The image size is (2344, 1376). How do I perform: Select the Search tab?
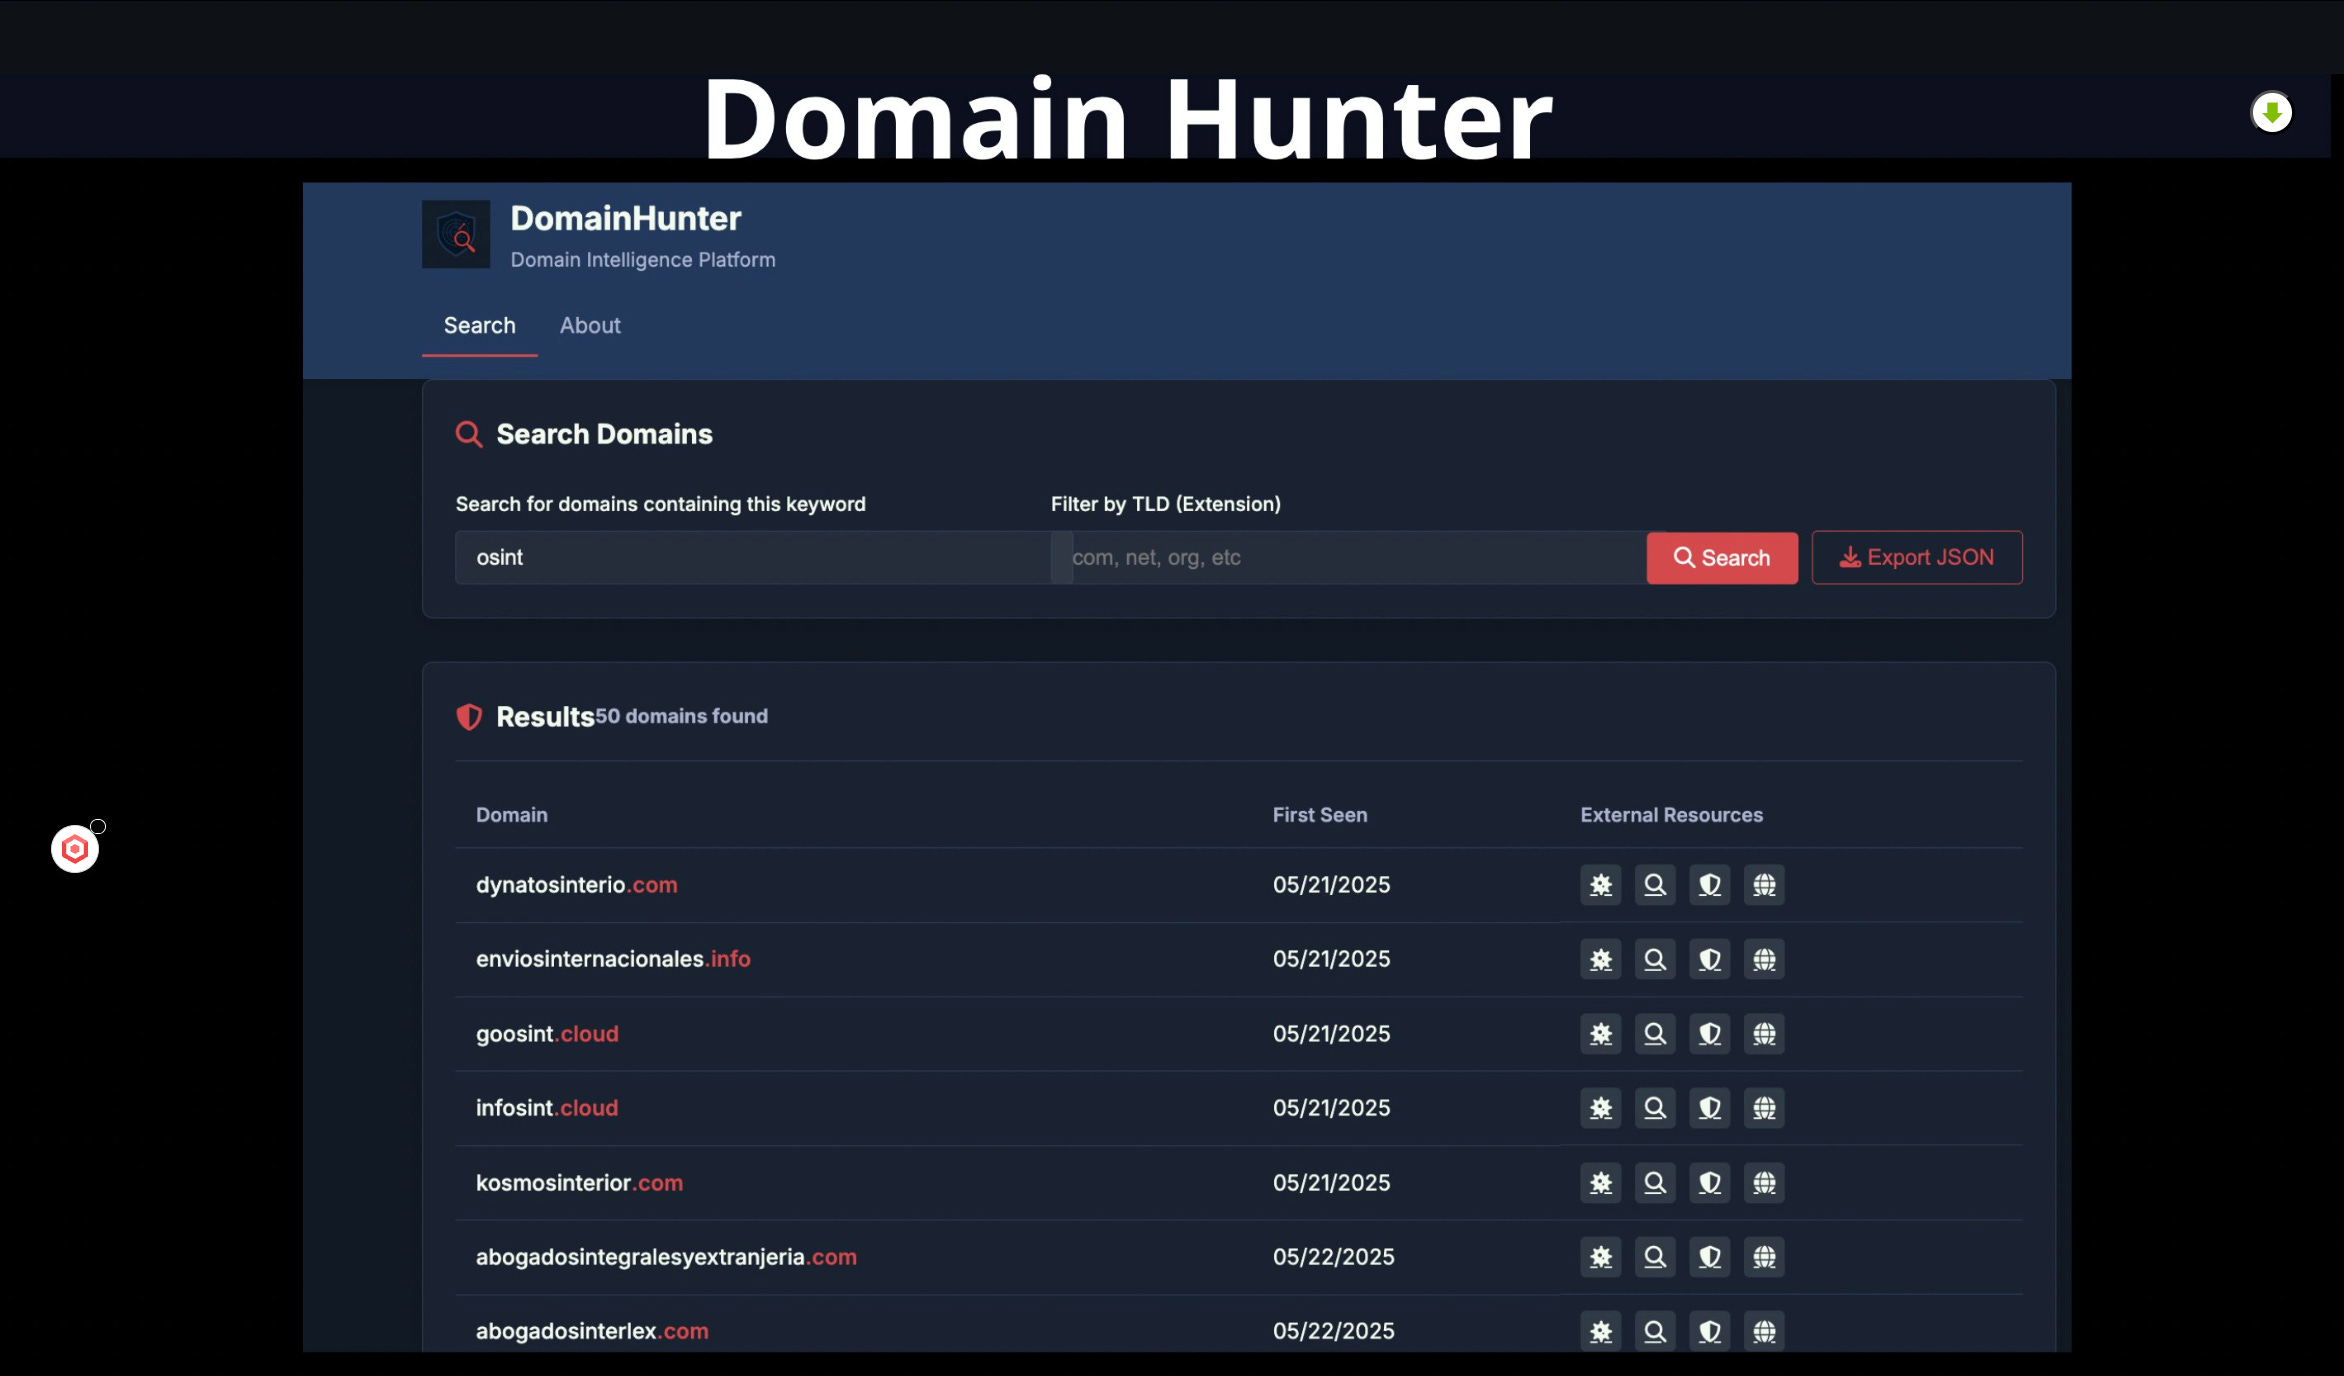pos(480,326)
